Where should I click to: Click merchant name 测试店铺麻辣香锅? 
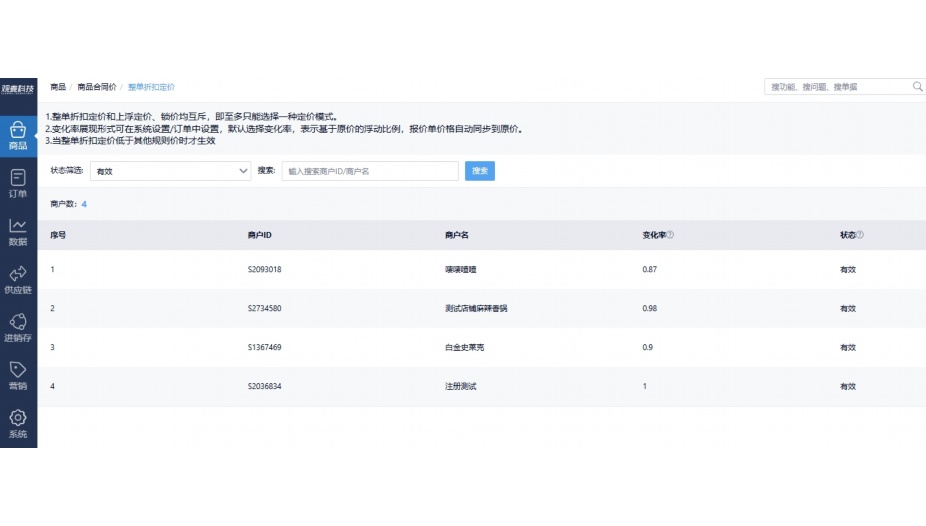(476, 308)
